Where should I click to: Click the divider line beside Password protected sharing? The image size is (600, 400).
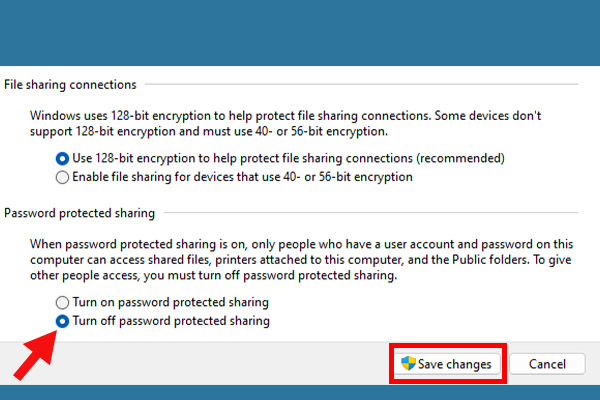[371, 212]
